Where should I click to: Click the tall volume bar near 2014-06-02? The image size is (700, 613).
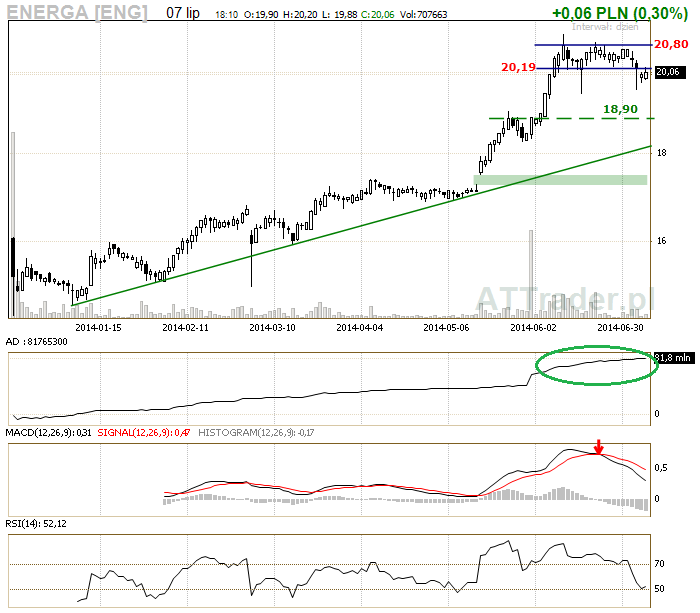pyautogui.click(x=531, y=274)
